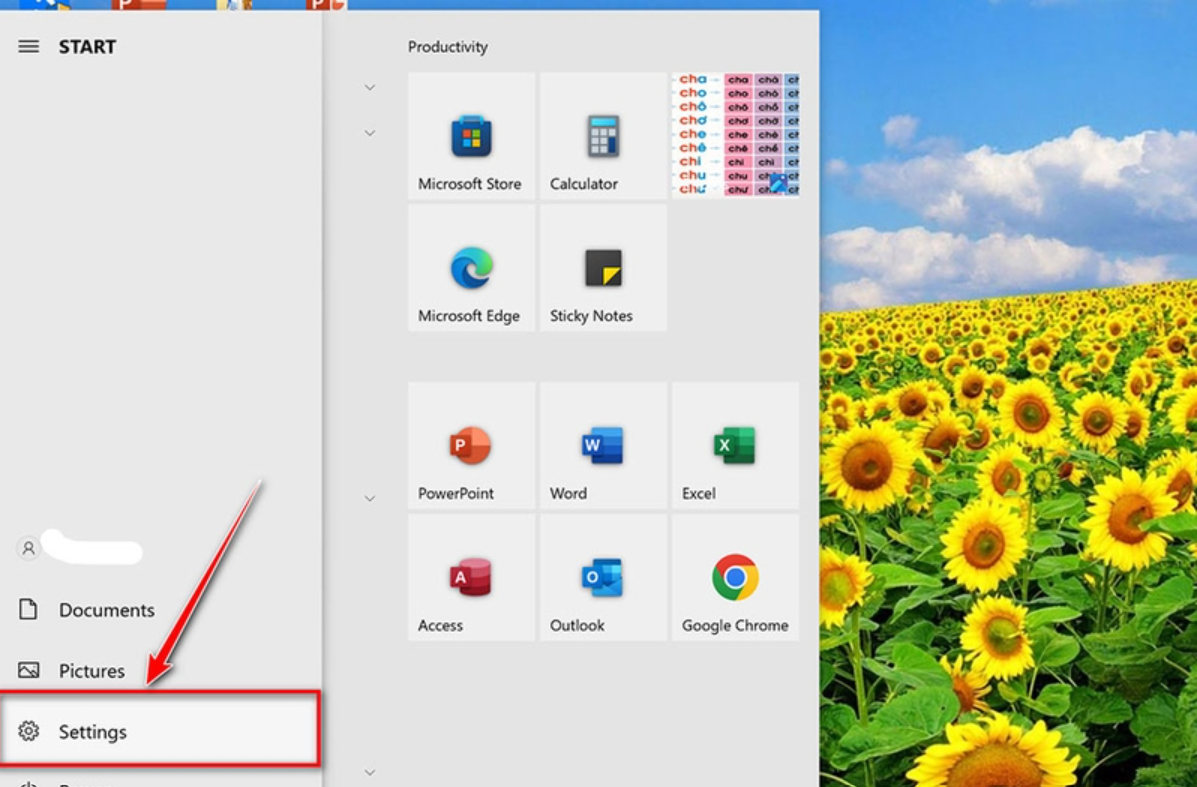This screenshot has width=1197, height=787.
Task: Launch the Word tile
Action: 603,446
